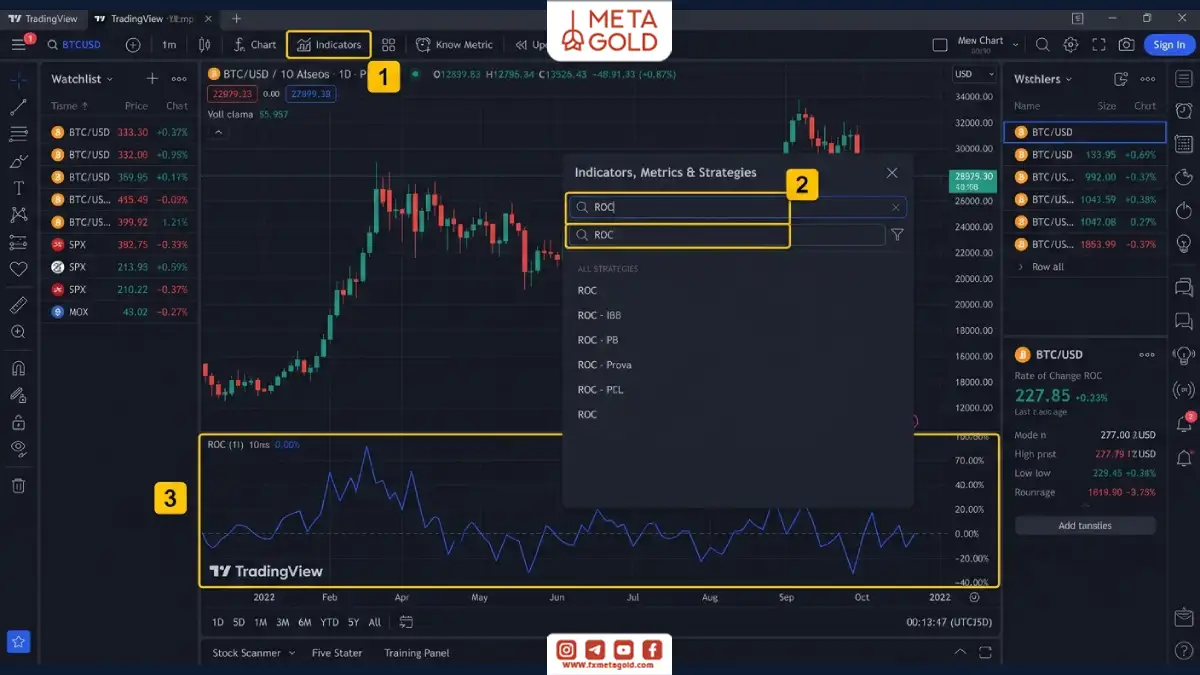
Task: Open the calendar sidebar icon
Action: click(1184, 143)
